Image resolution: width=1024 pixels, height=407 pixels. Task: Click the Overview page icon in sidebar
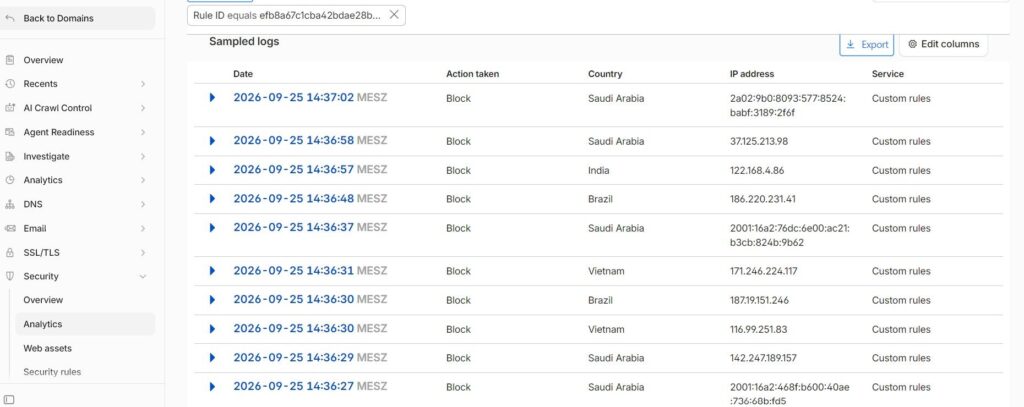coord(10,60)
